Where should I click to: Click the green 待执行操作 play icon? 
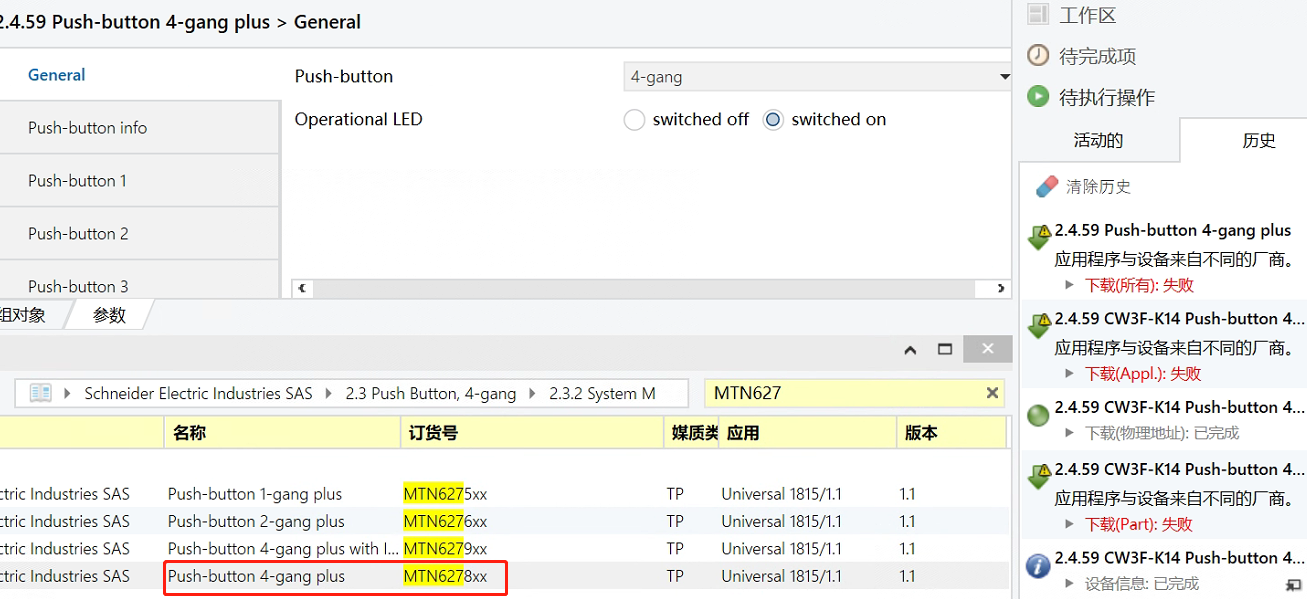click(x=1039, y=97)
